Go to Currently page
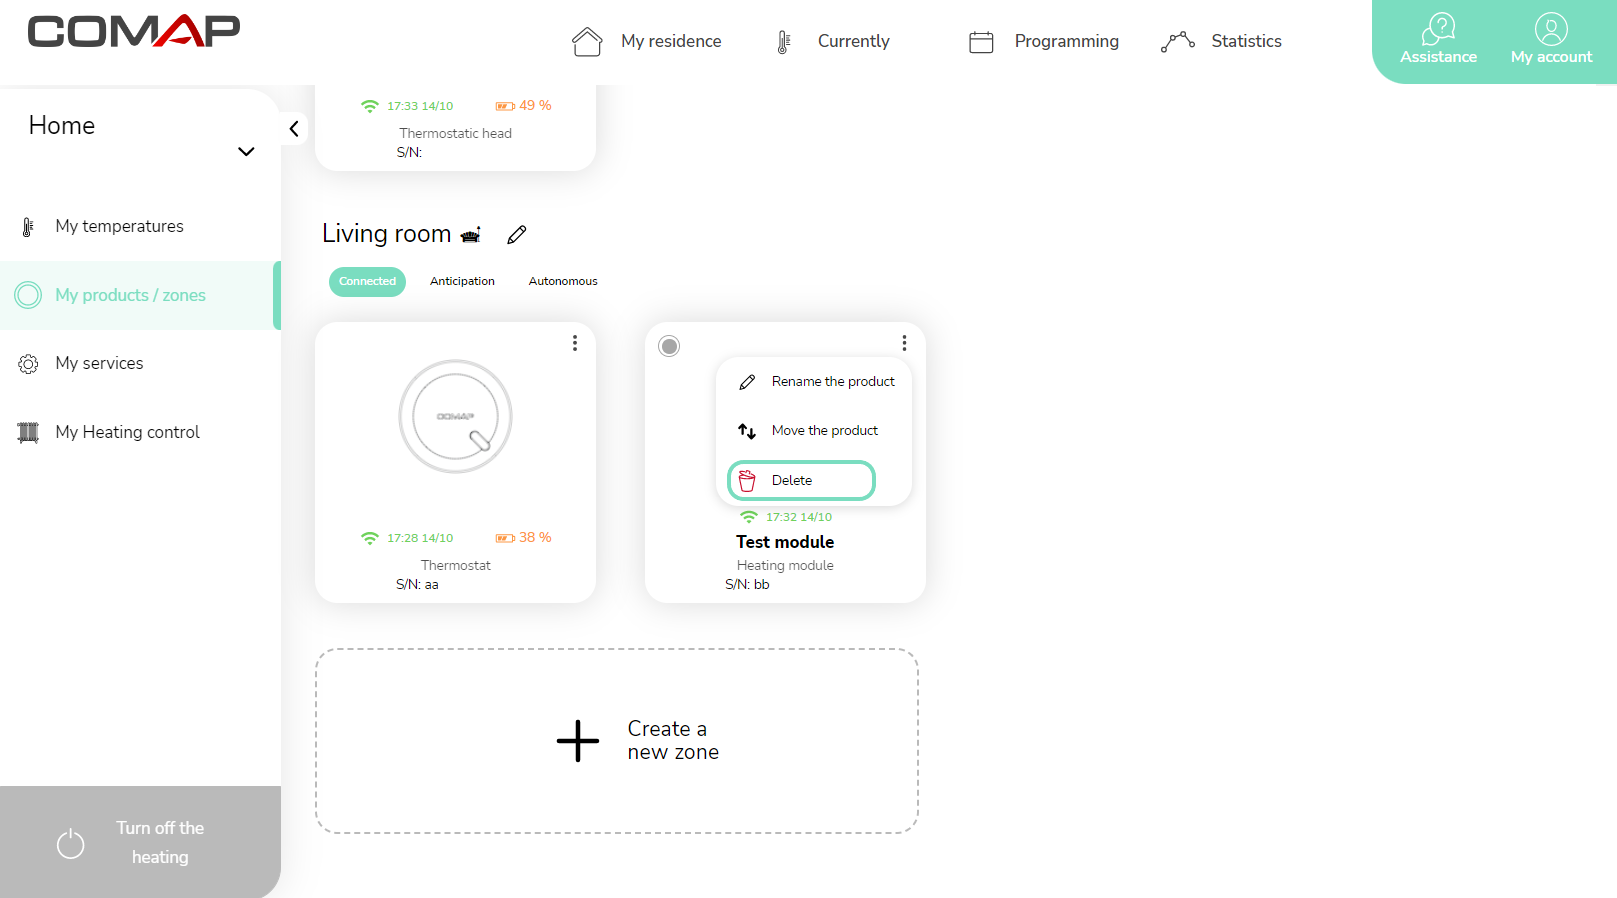 853,41
